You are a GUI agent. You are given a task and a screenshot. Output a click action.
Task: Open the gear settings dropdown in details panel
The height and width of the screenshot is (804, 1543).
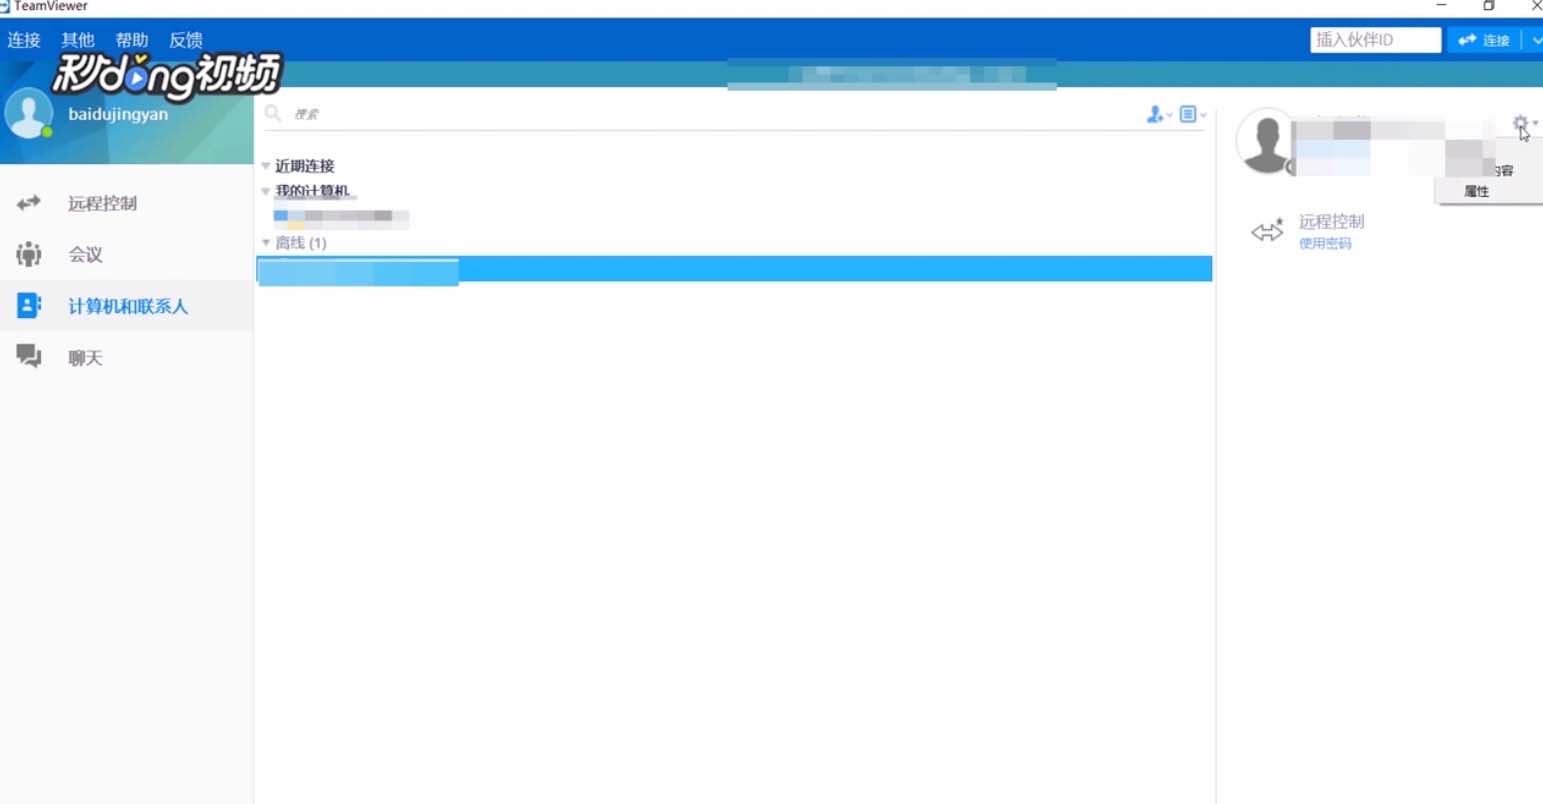1523,124
